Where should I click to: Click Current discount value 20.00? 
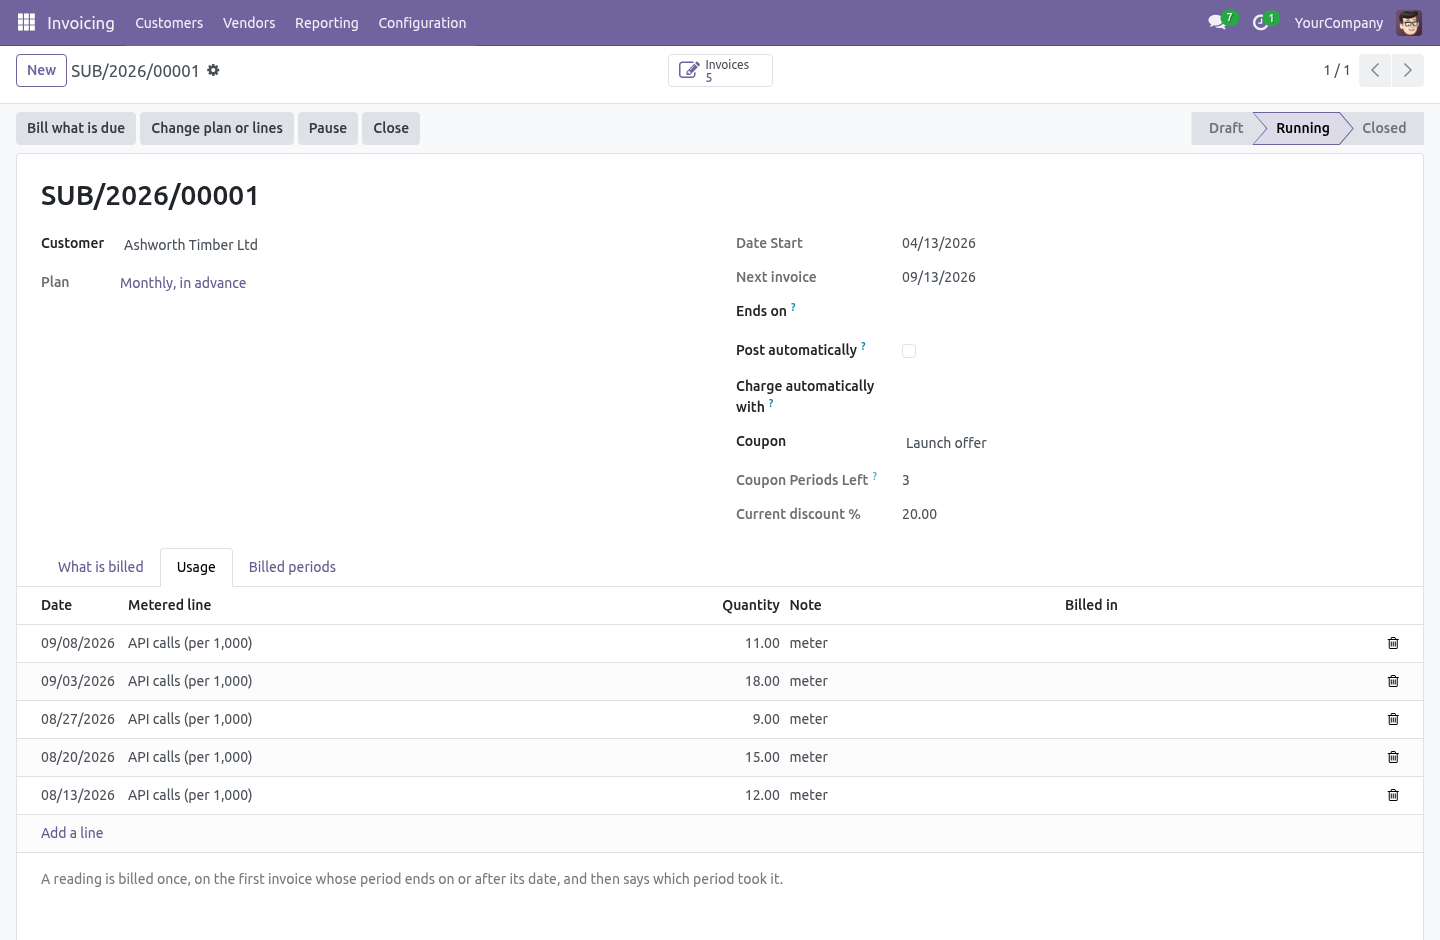point(919,514)
